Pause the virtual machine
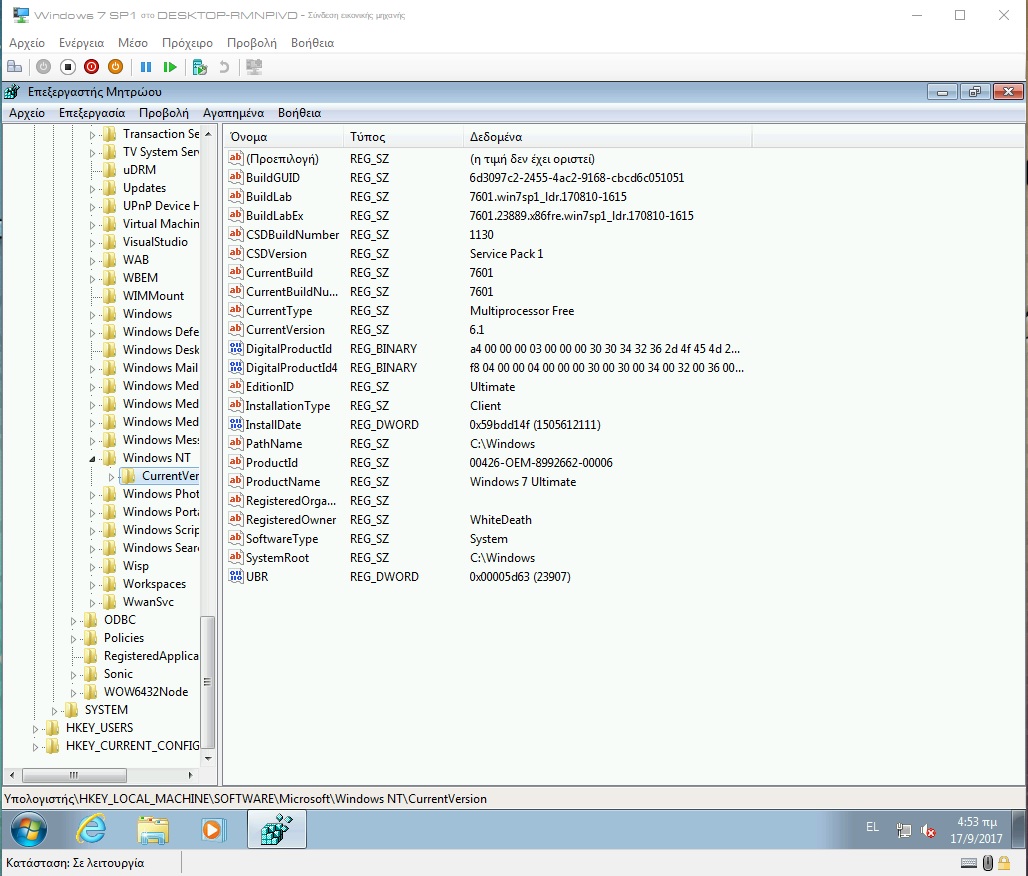Image resolution: width=1028 pixels, height=876 pixels. [x=146, y=67]
